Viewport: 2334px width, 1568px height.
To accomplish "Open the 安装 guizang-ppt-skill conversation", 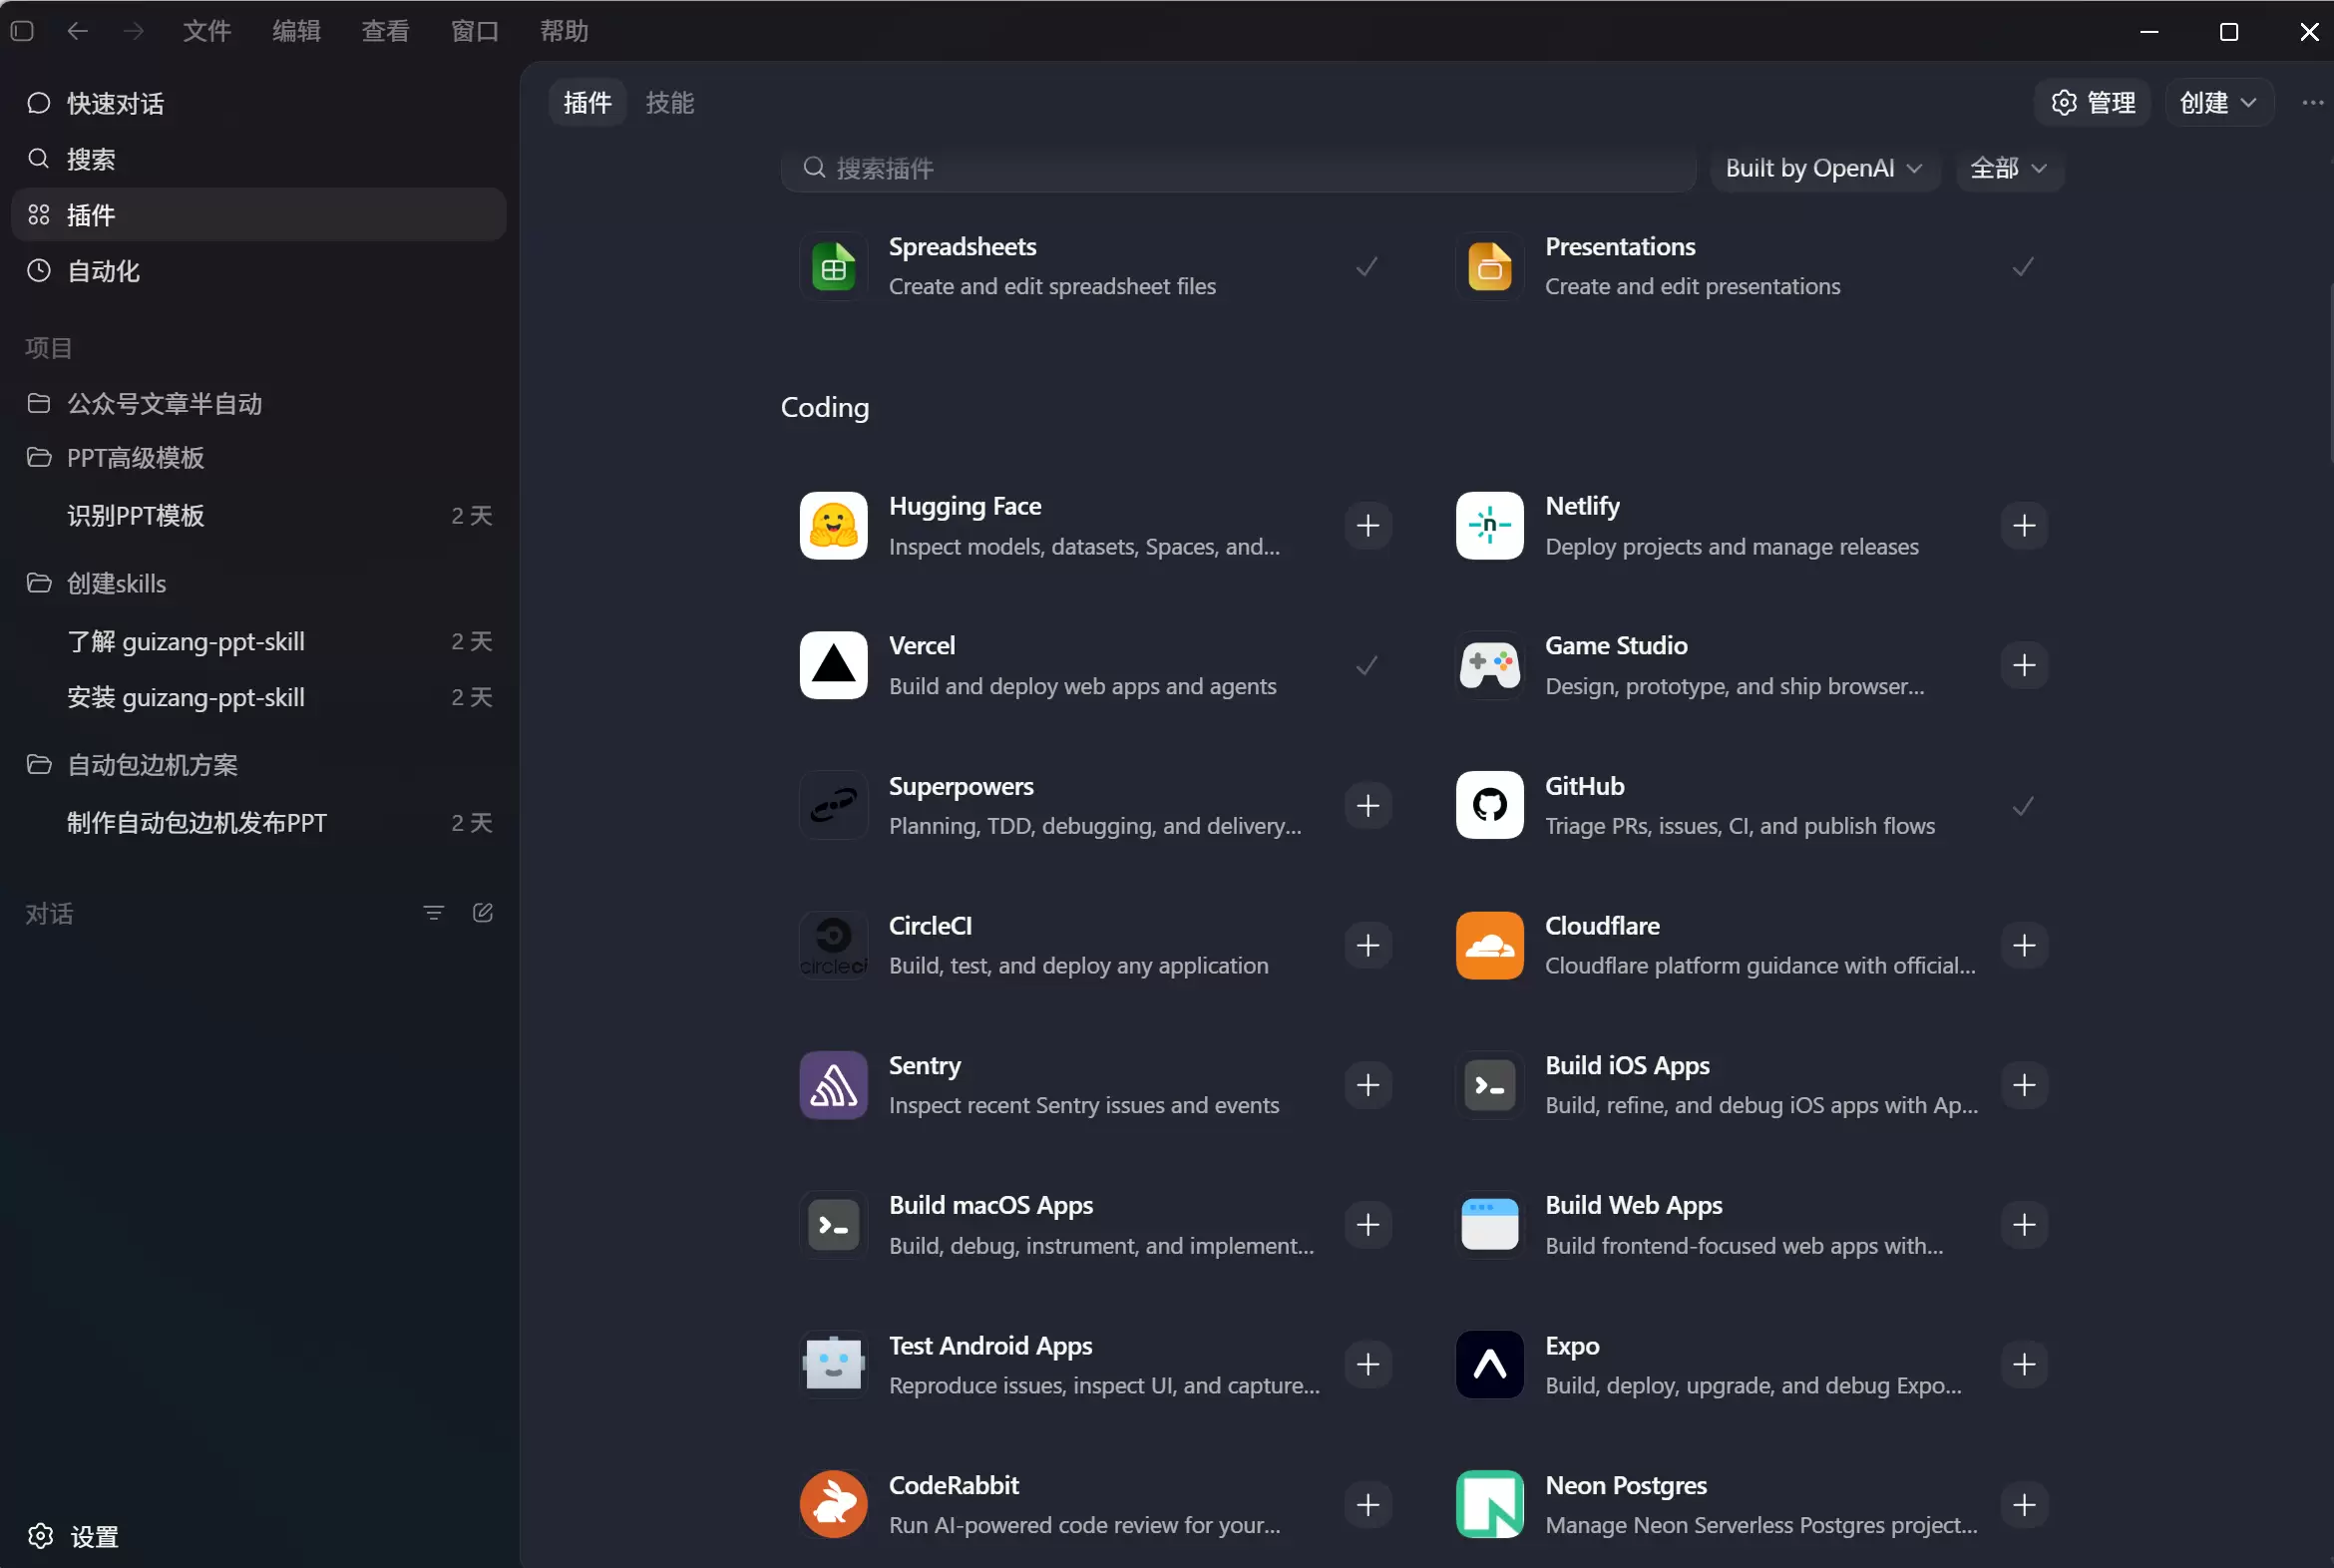I will [258, 698].
